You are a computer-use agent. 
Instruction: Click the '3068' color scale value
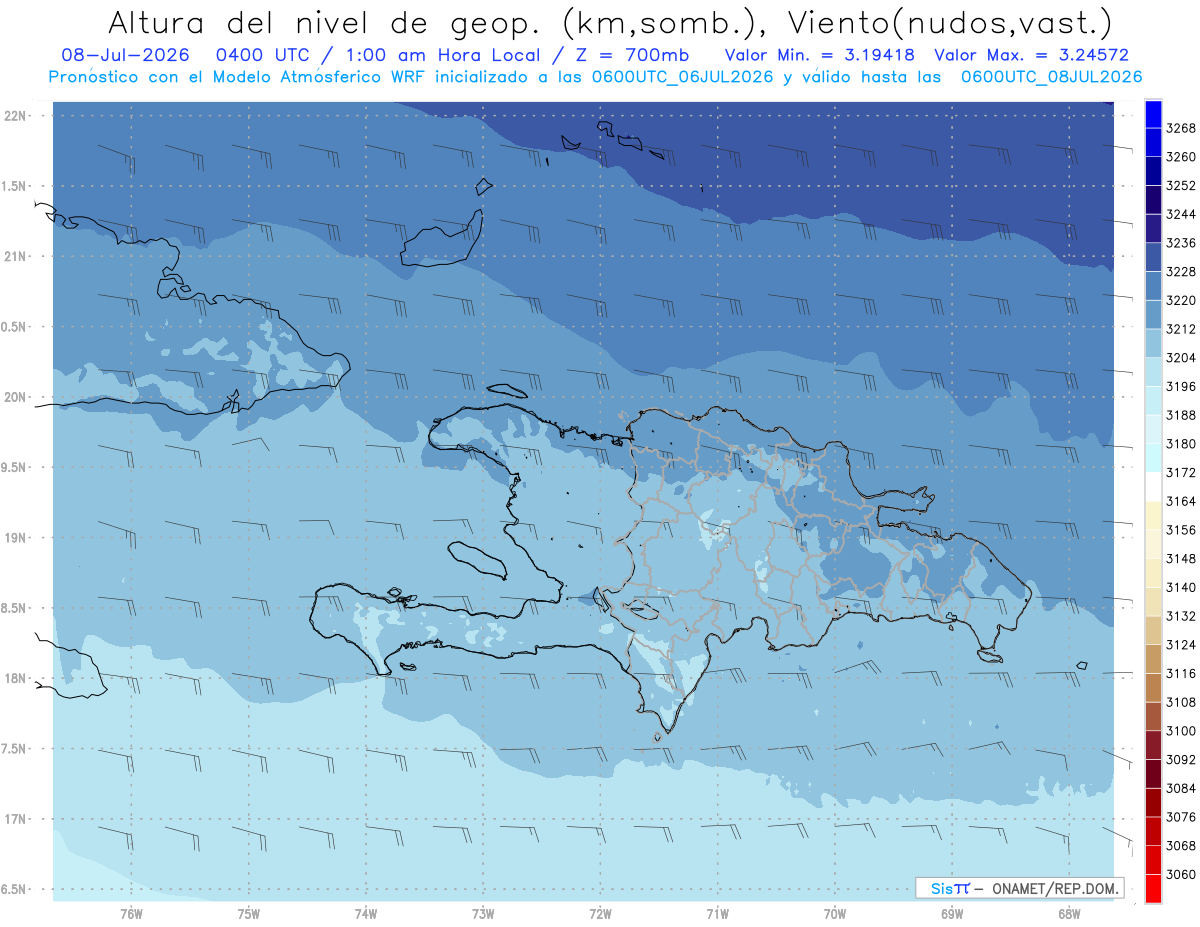[x=1181, y=845]
